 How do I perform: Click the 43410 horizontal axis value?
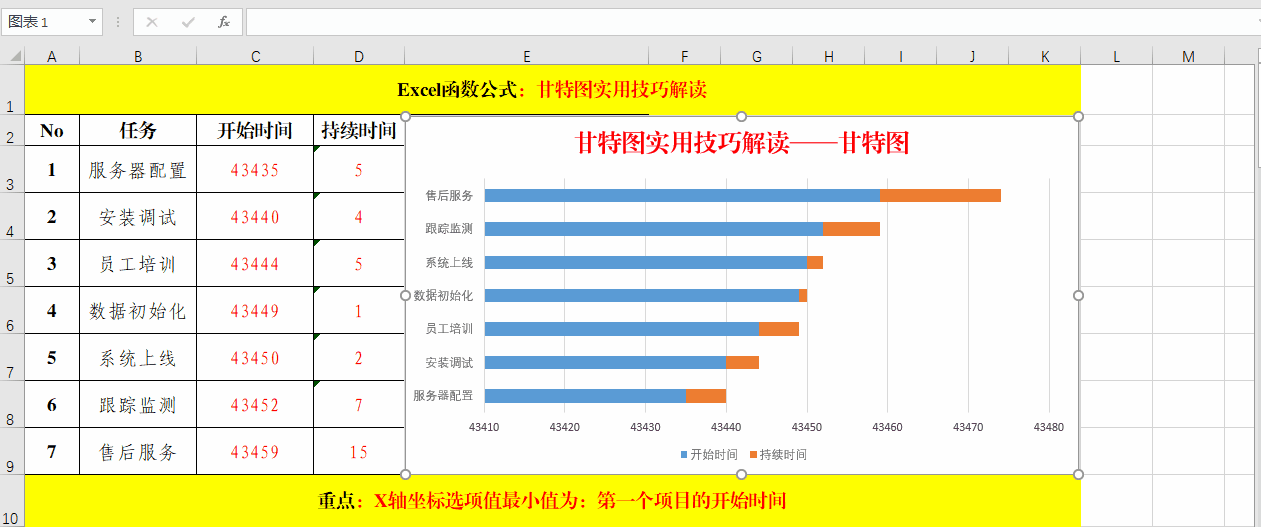click(x=485, y=427)
